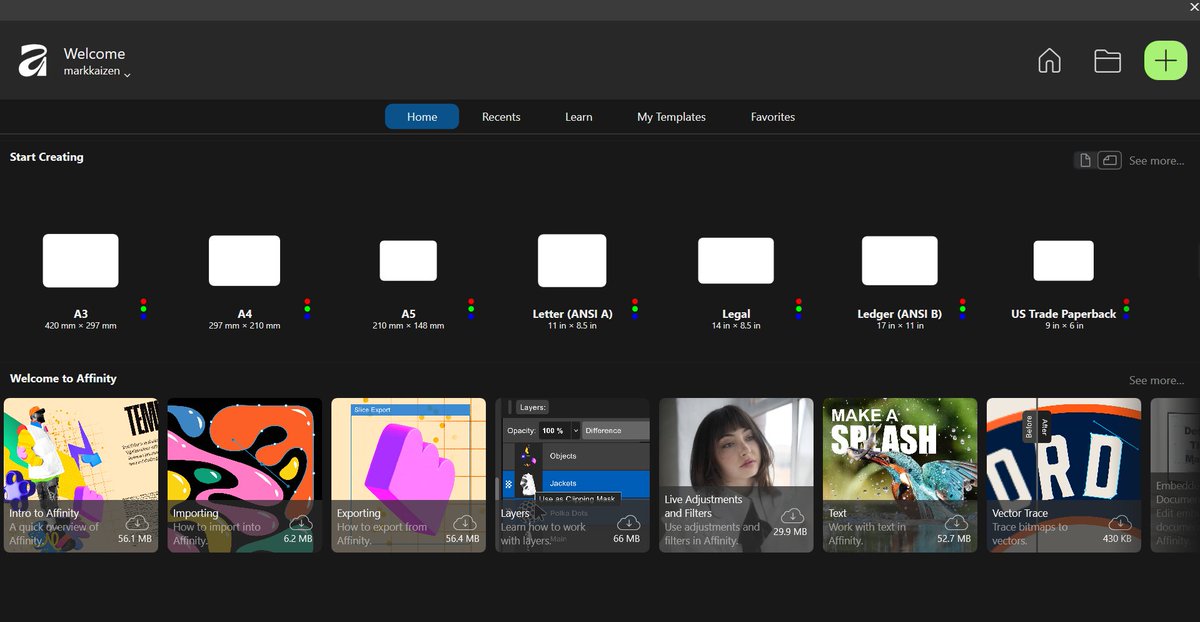Click the '420 mm × 297 mm' size text
Image resolution: width=1200 pixels, height=622 pixels.
coord(81,326)
